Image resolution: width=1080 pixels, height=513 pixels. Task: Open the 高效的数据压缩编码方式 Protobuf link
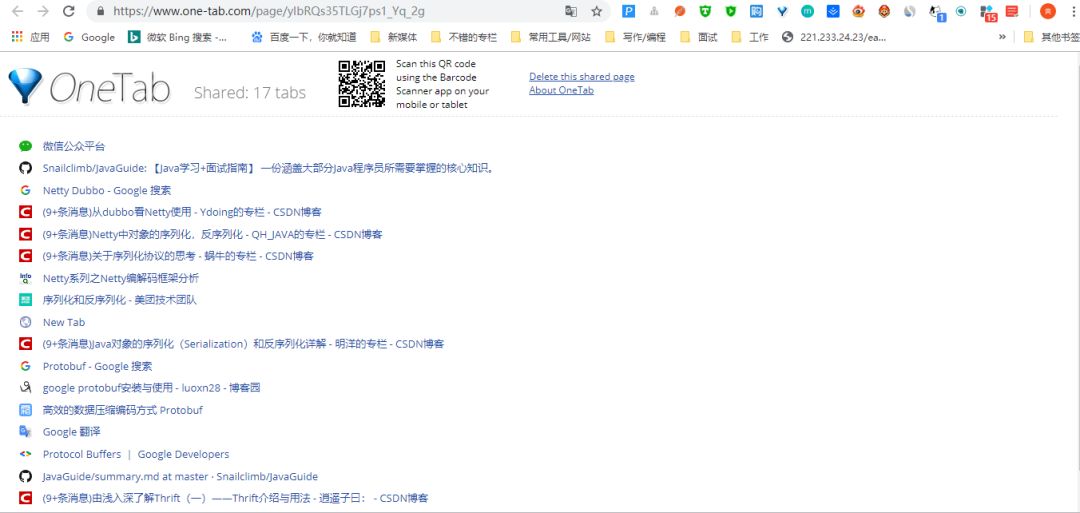click(x=123, y=410)
